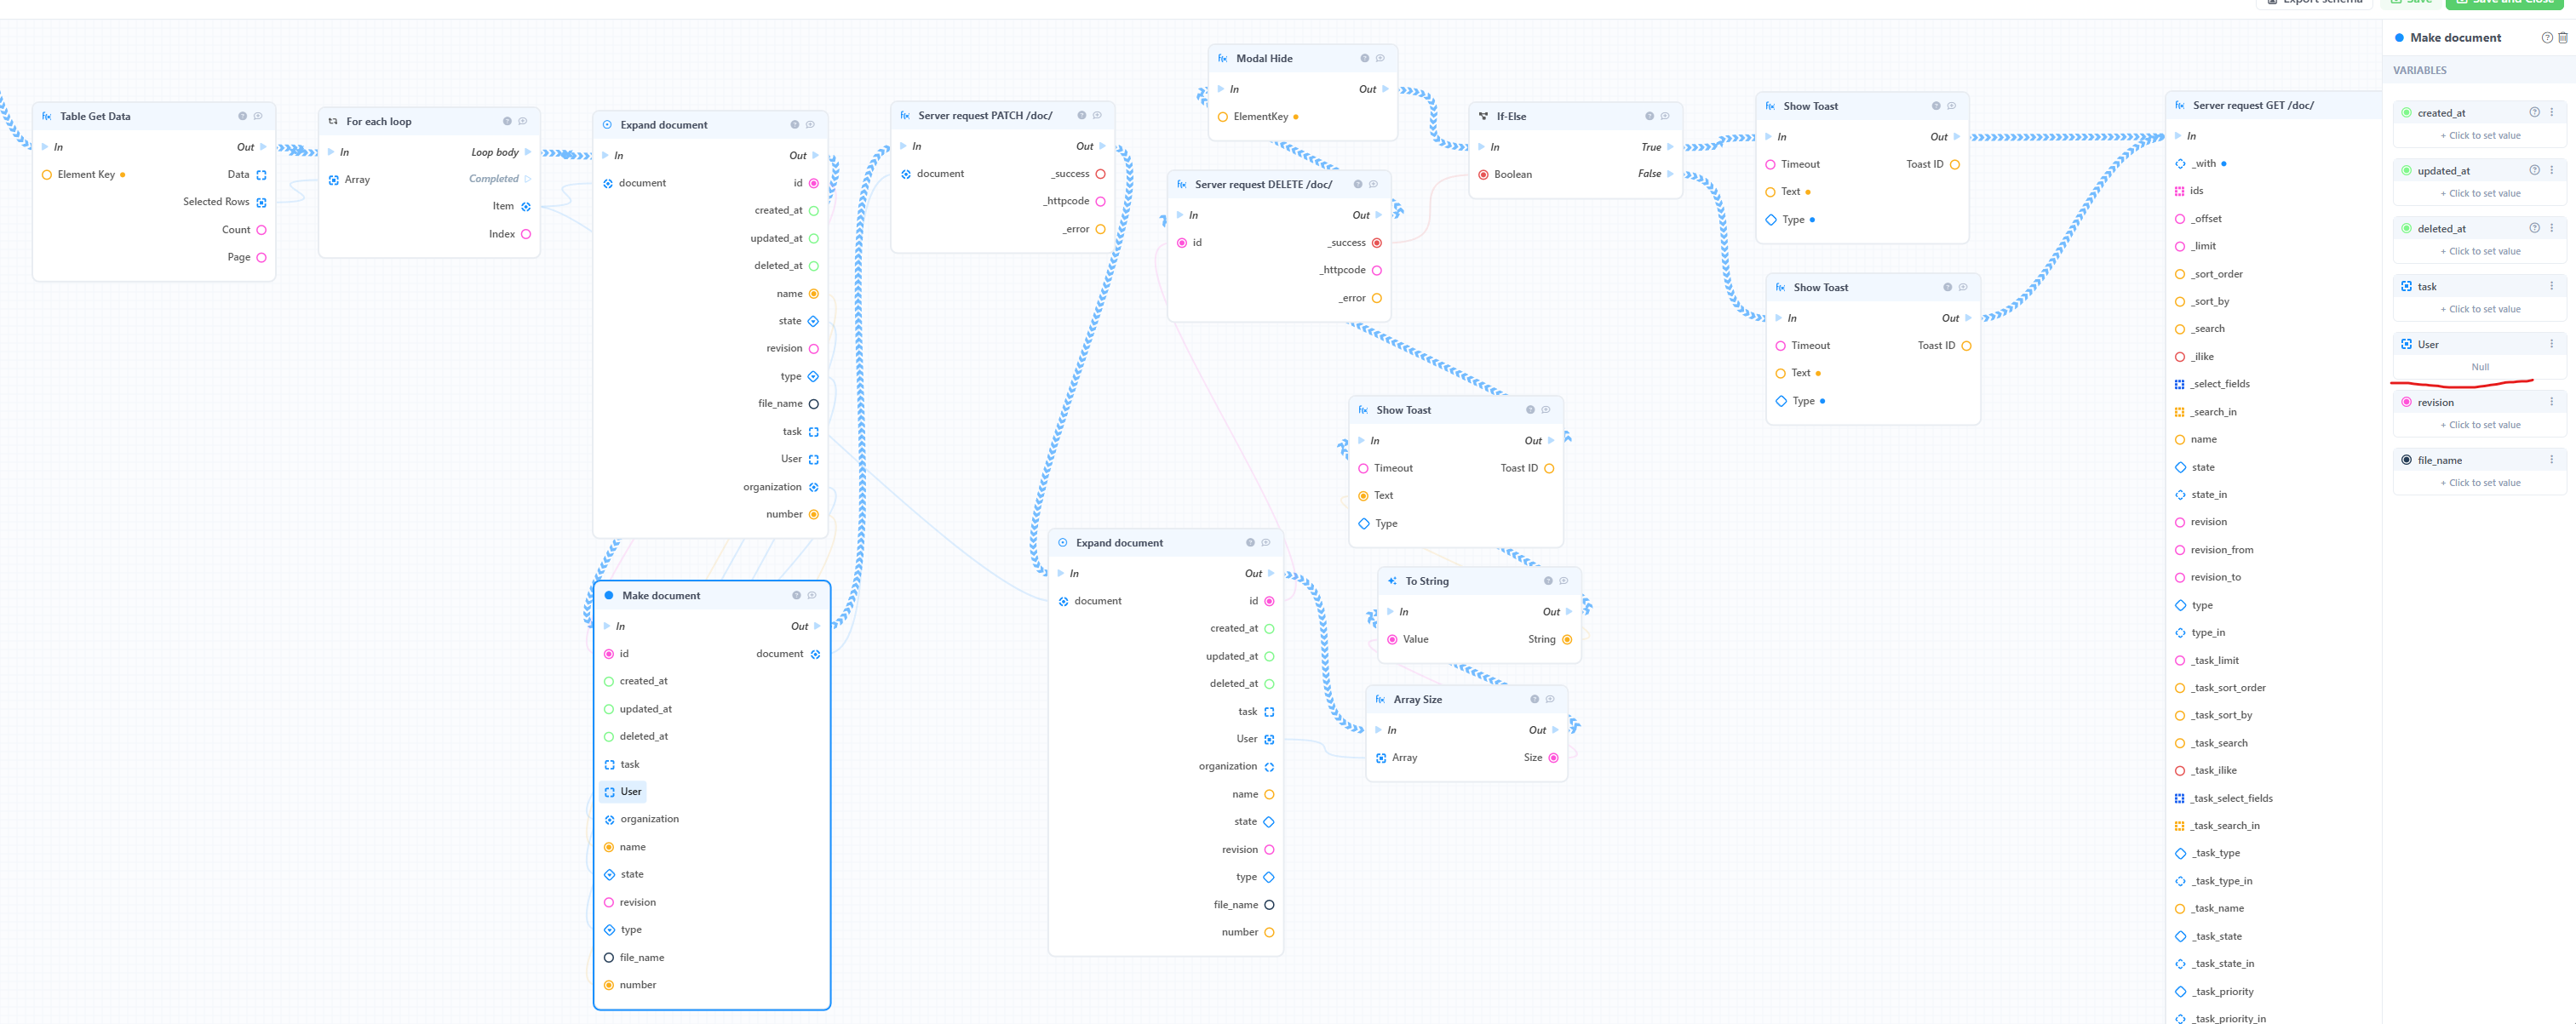Open three-dot menu for file_name variable
2576x1024 pixels.
pyautogui.click(x=2551, y=460)
